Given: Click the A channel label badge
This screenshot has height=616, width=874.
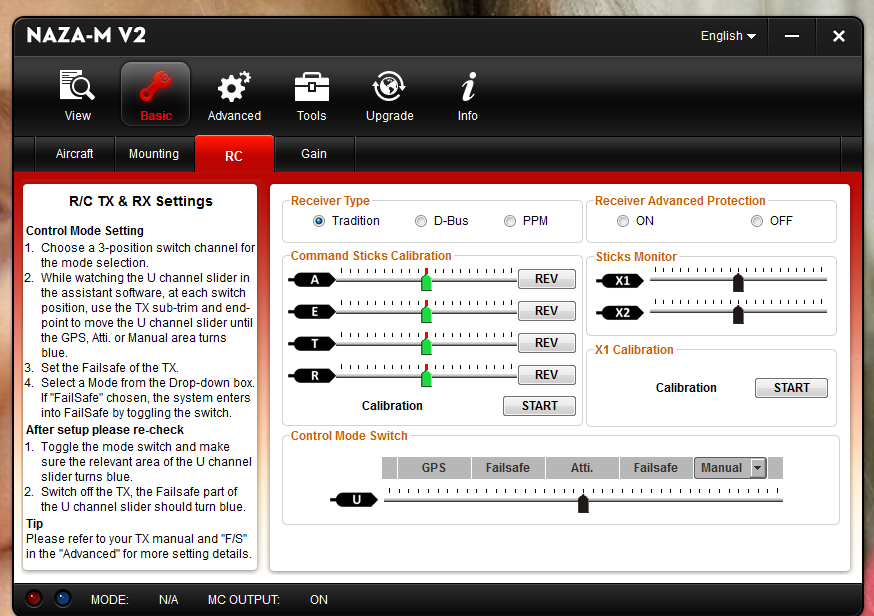Looking at the screenshot, I should pyautogui.click(x=313, y=279).
